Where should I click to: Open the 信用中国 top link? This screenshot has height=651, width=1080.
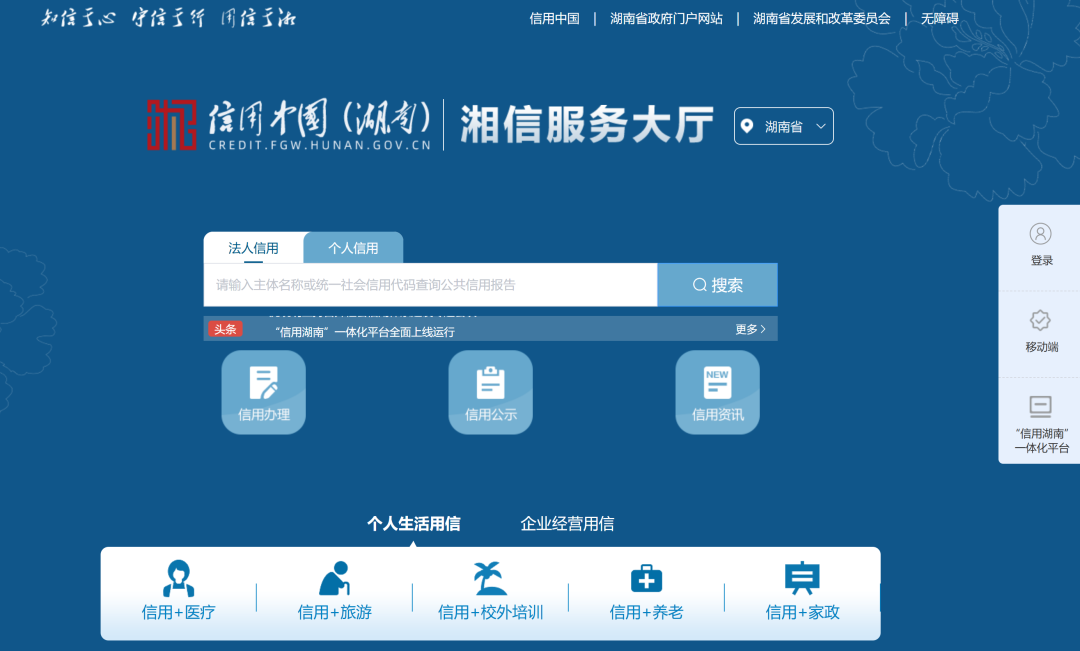tap(554, 18)
